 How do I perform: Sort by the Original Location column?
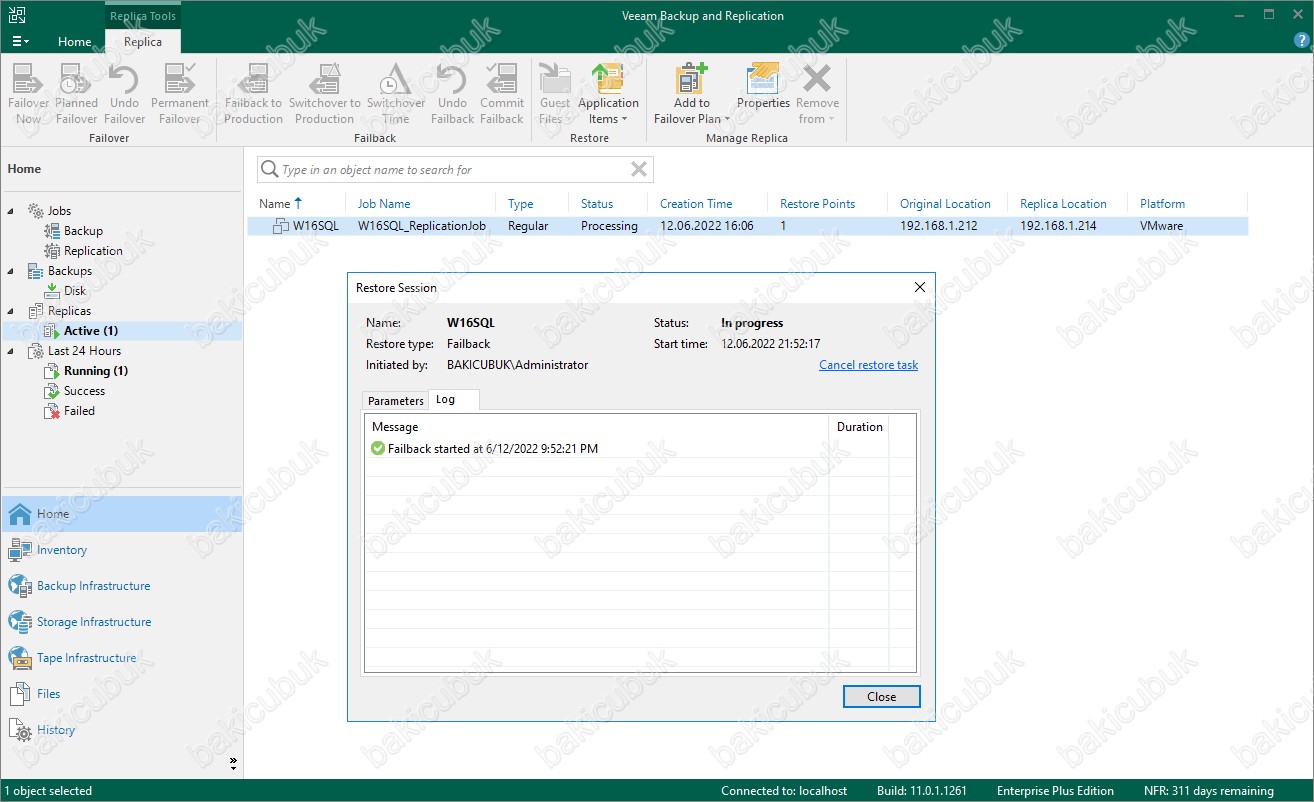(x=945, y=204)
